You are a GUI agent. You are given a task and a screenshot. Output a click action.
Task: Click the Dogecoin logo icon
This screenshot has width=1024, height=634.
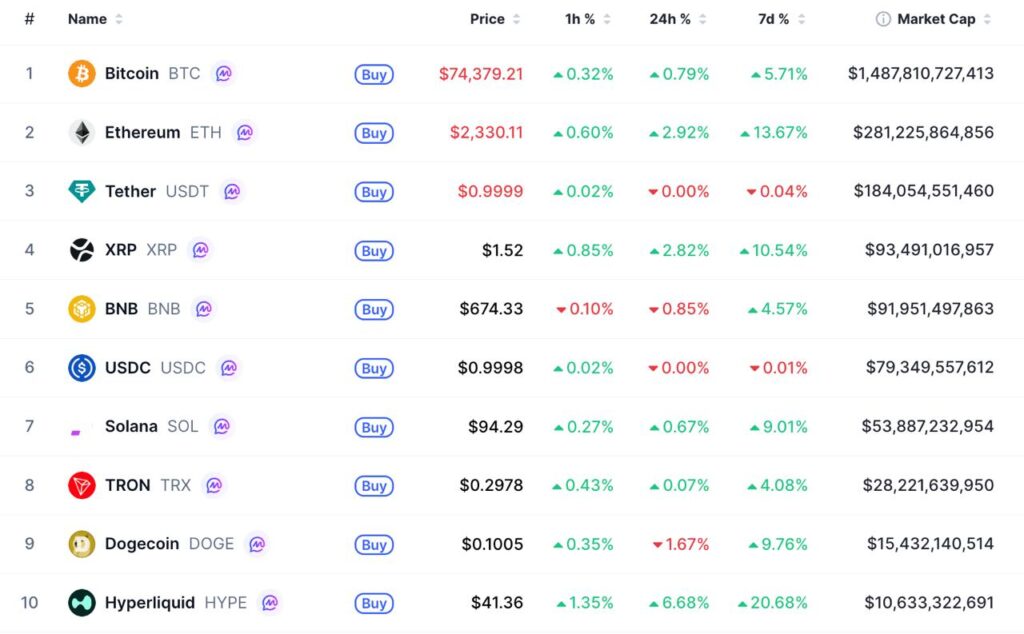[81, 544]
